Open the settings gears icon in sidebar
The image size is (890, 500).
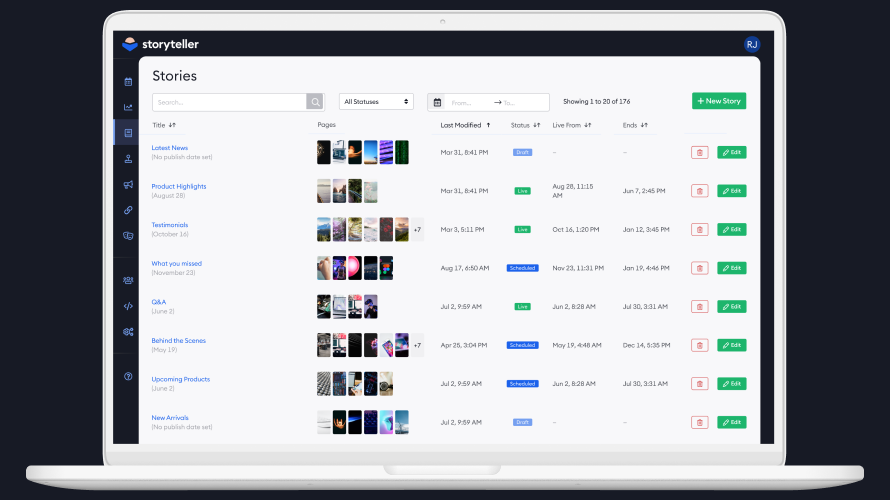pyautogui.click(x=128, y=332)
